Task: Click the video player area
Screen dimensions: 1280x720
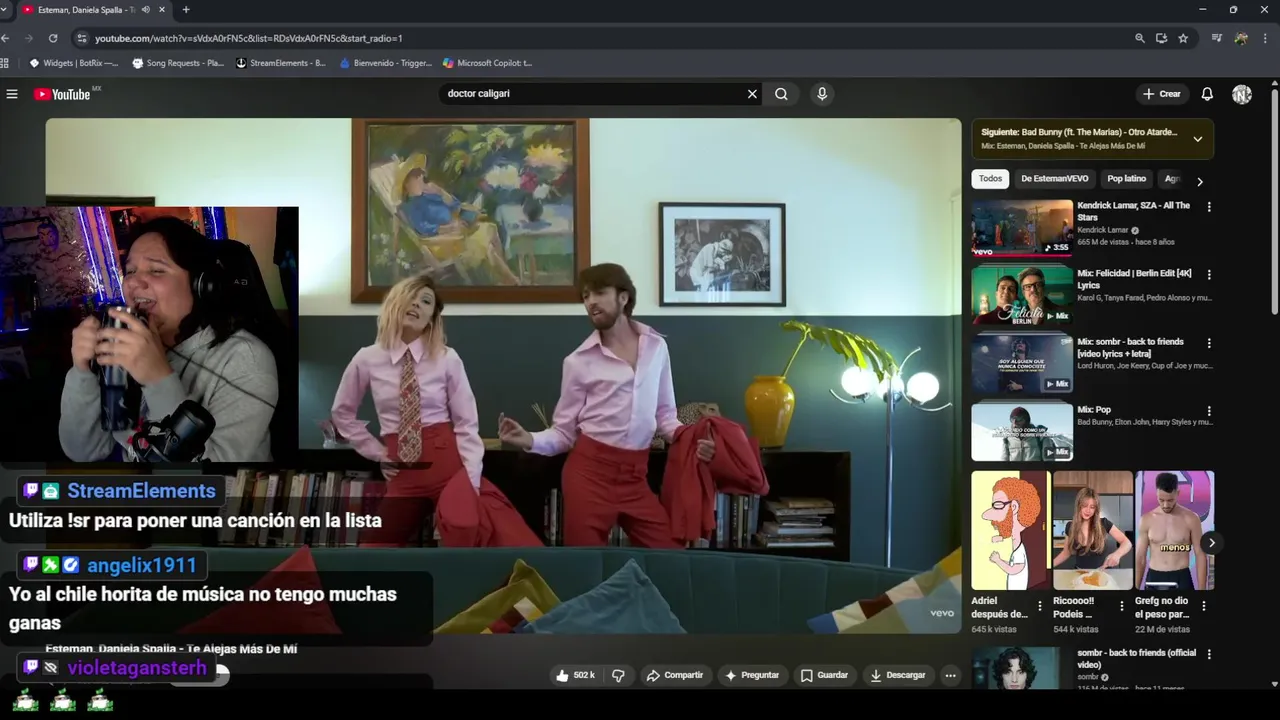Action: (503, 375)
